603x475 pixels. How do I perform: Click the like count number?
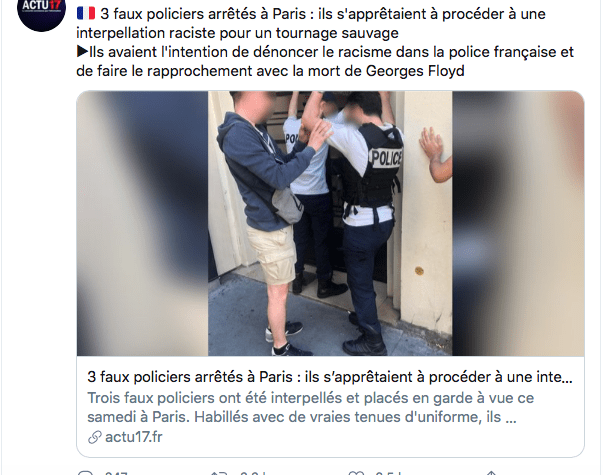(x=388, y=473)
